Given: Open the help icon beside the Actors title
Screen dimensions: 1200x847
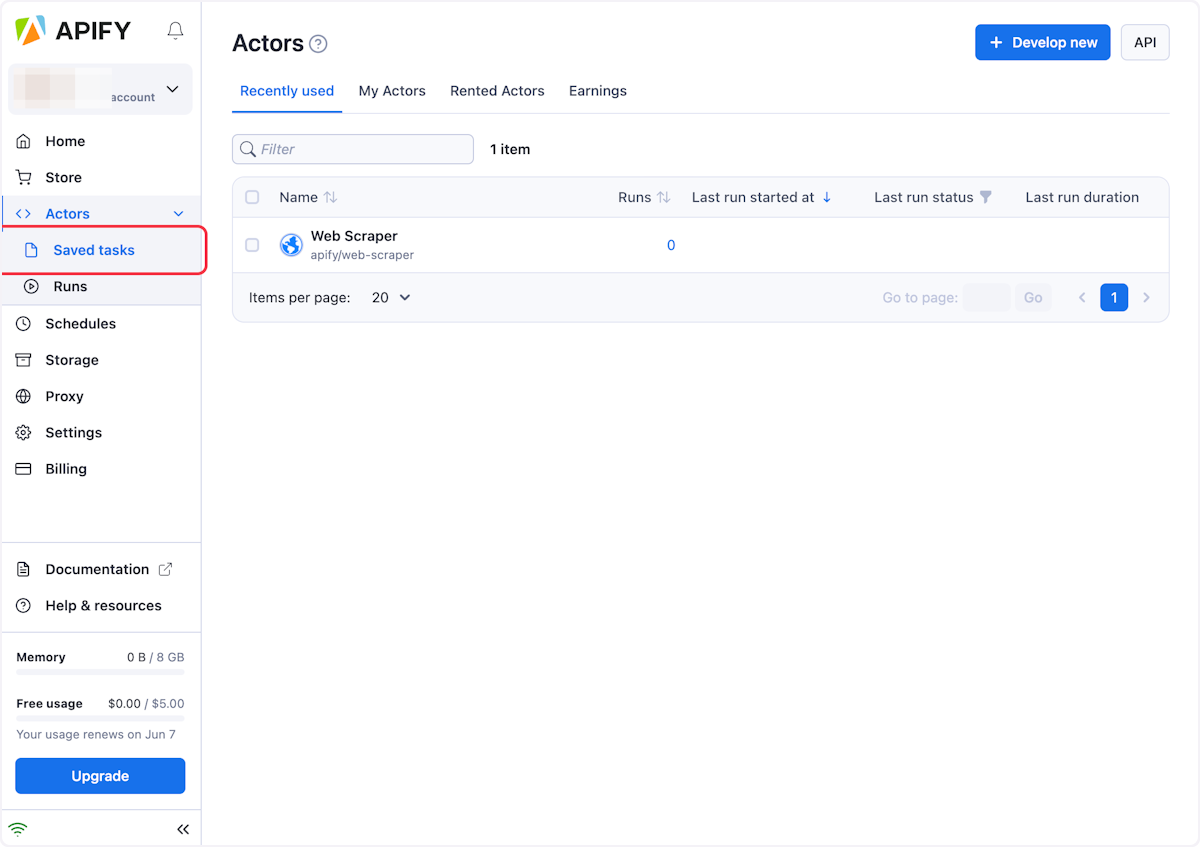Looking at the screenshot, I should pos(318,44).
